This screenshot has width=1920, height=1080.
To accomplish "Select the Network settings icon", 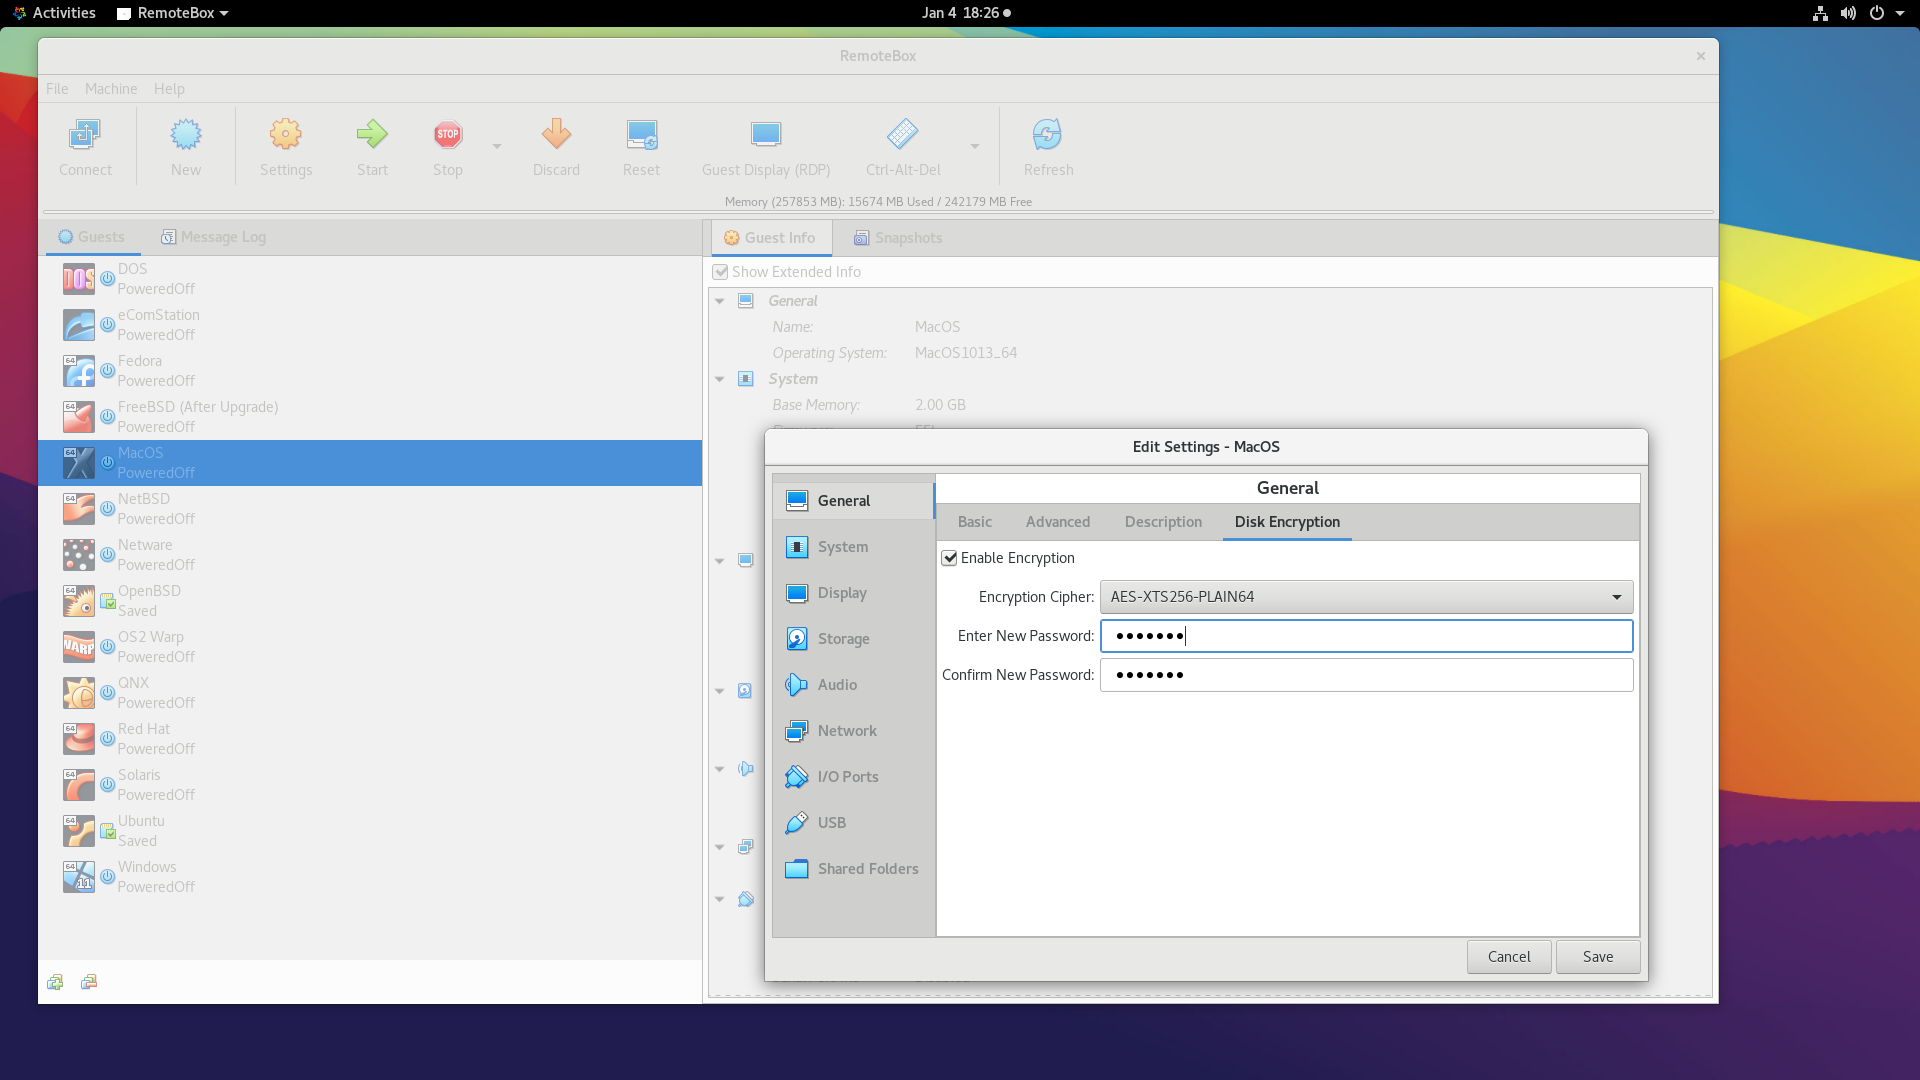I will (x=796, y=730).
